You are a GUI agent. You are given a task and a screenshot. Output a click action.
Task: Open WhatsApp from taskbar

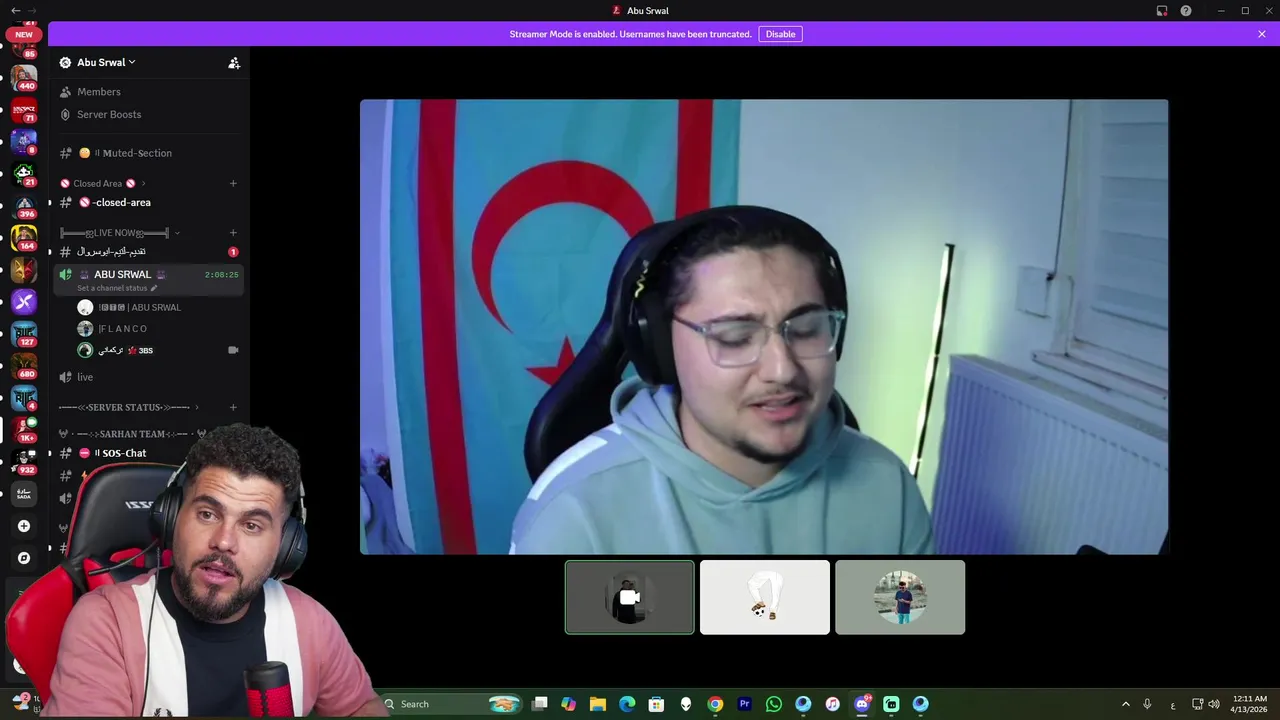[774, 704]
